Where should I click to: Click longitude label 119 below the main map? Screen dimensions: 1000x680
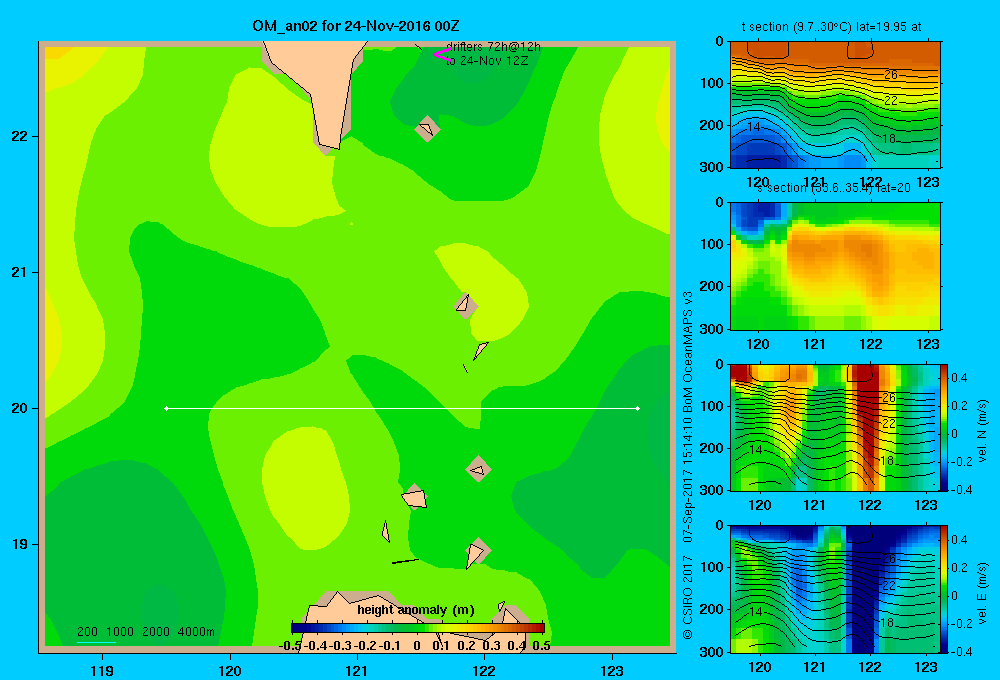pyautogui.click(x=102, y=670)
